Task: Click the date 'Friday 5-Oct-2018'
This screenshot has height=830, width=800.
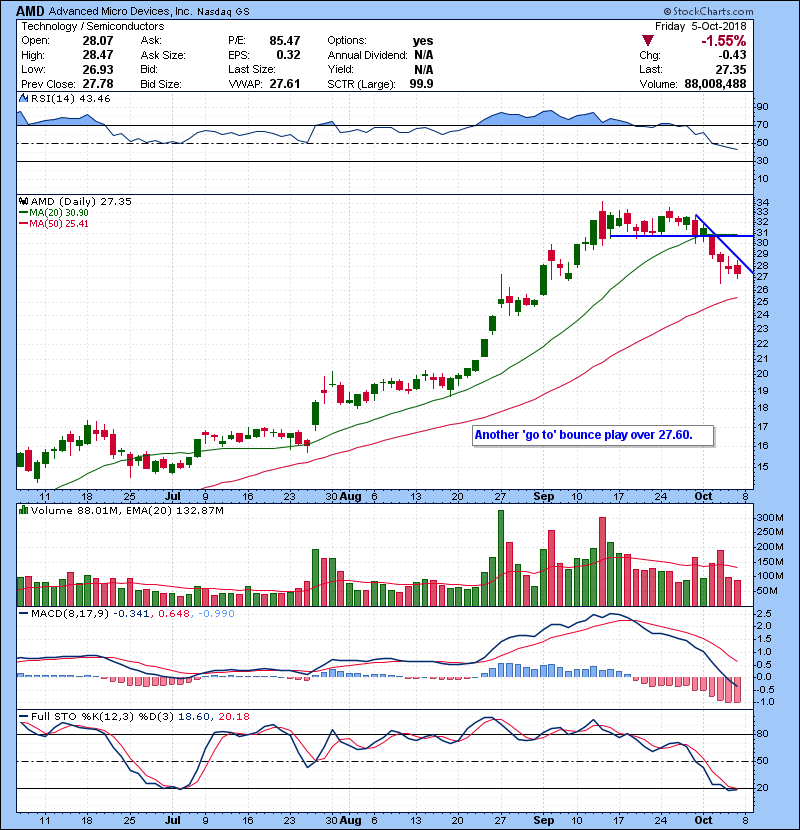Action: coord(700,26)
